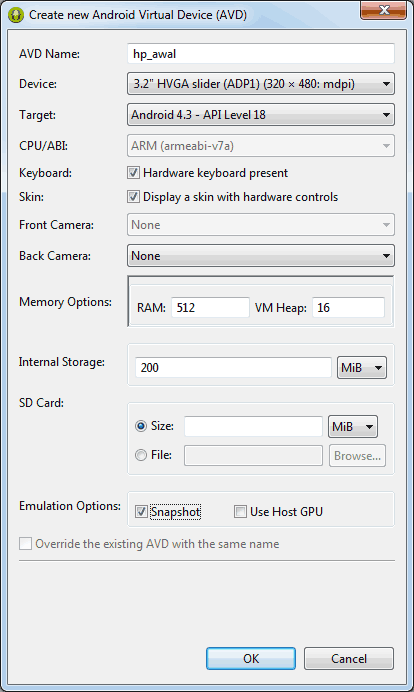Toggle Display a skin with hardware controls
Viewport: 414px width, 692px height.
pyautogui.click(x=133, y=197)
